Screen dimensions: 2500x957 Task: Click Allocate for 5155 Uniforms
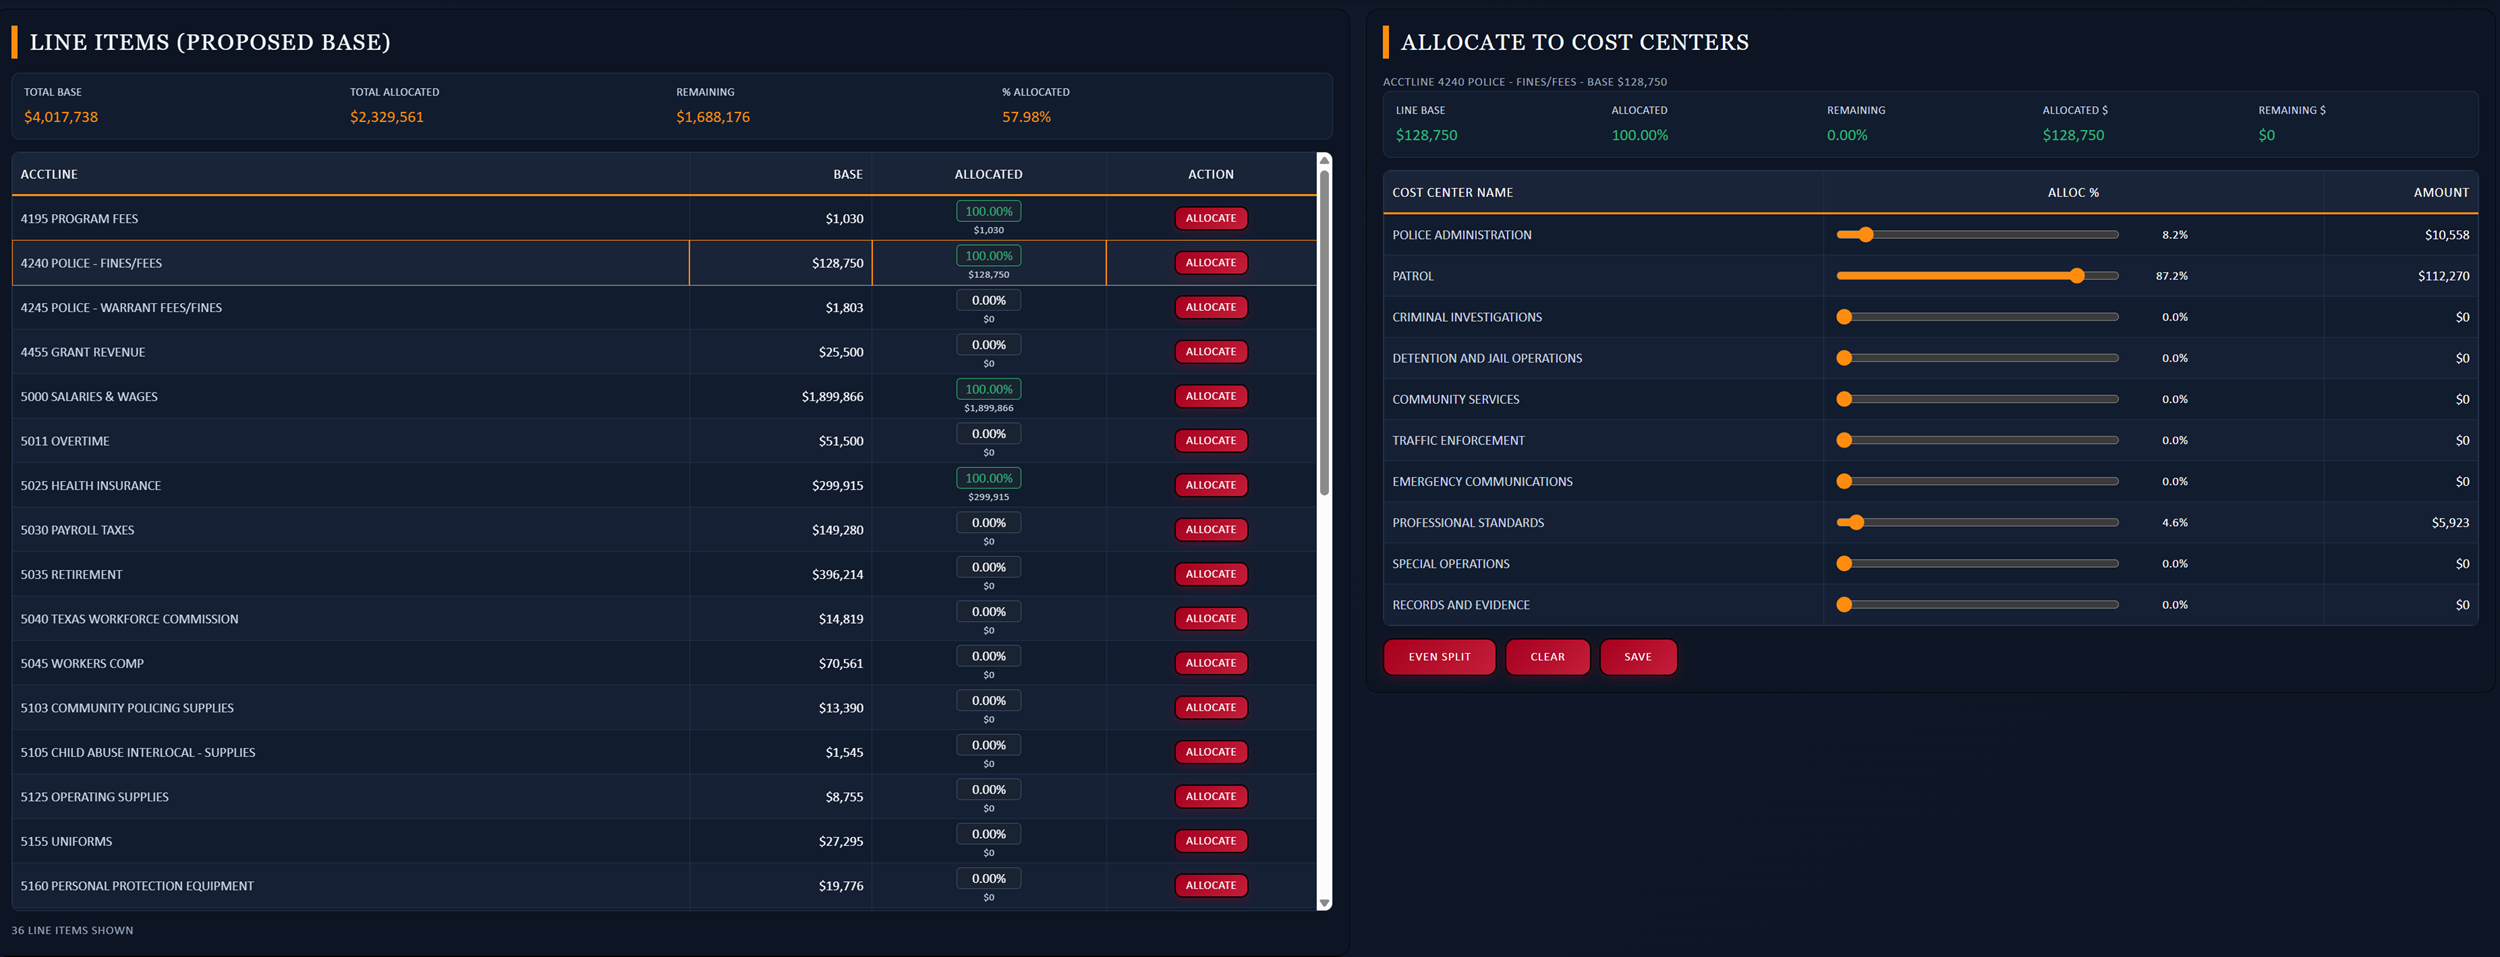coord(1210,841)
